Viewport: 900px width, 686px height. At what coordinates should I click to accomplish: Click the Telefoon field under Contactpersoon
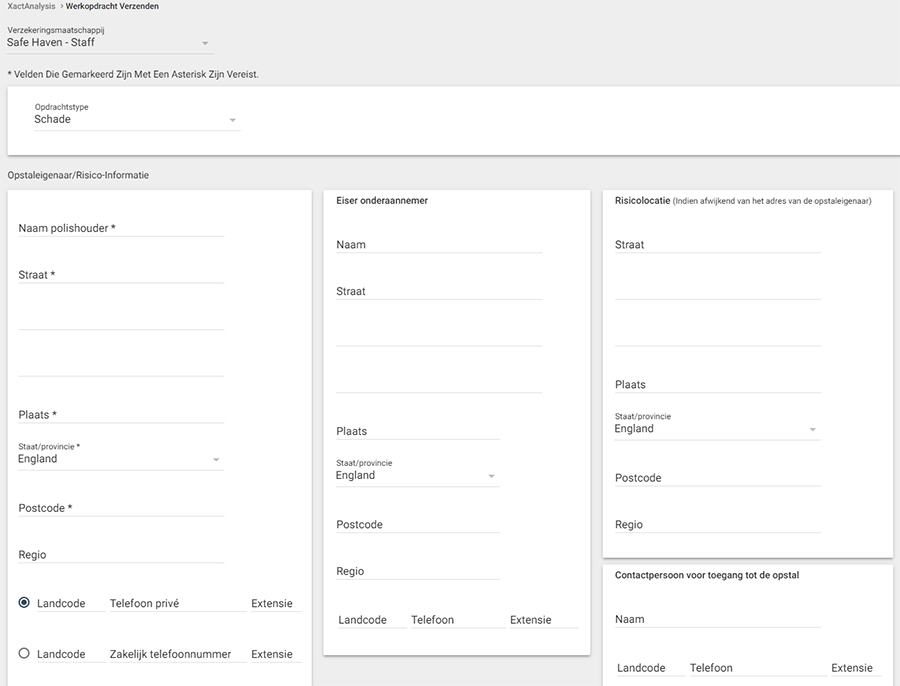point(758,668)
